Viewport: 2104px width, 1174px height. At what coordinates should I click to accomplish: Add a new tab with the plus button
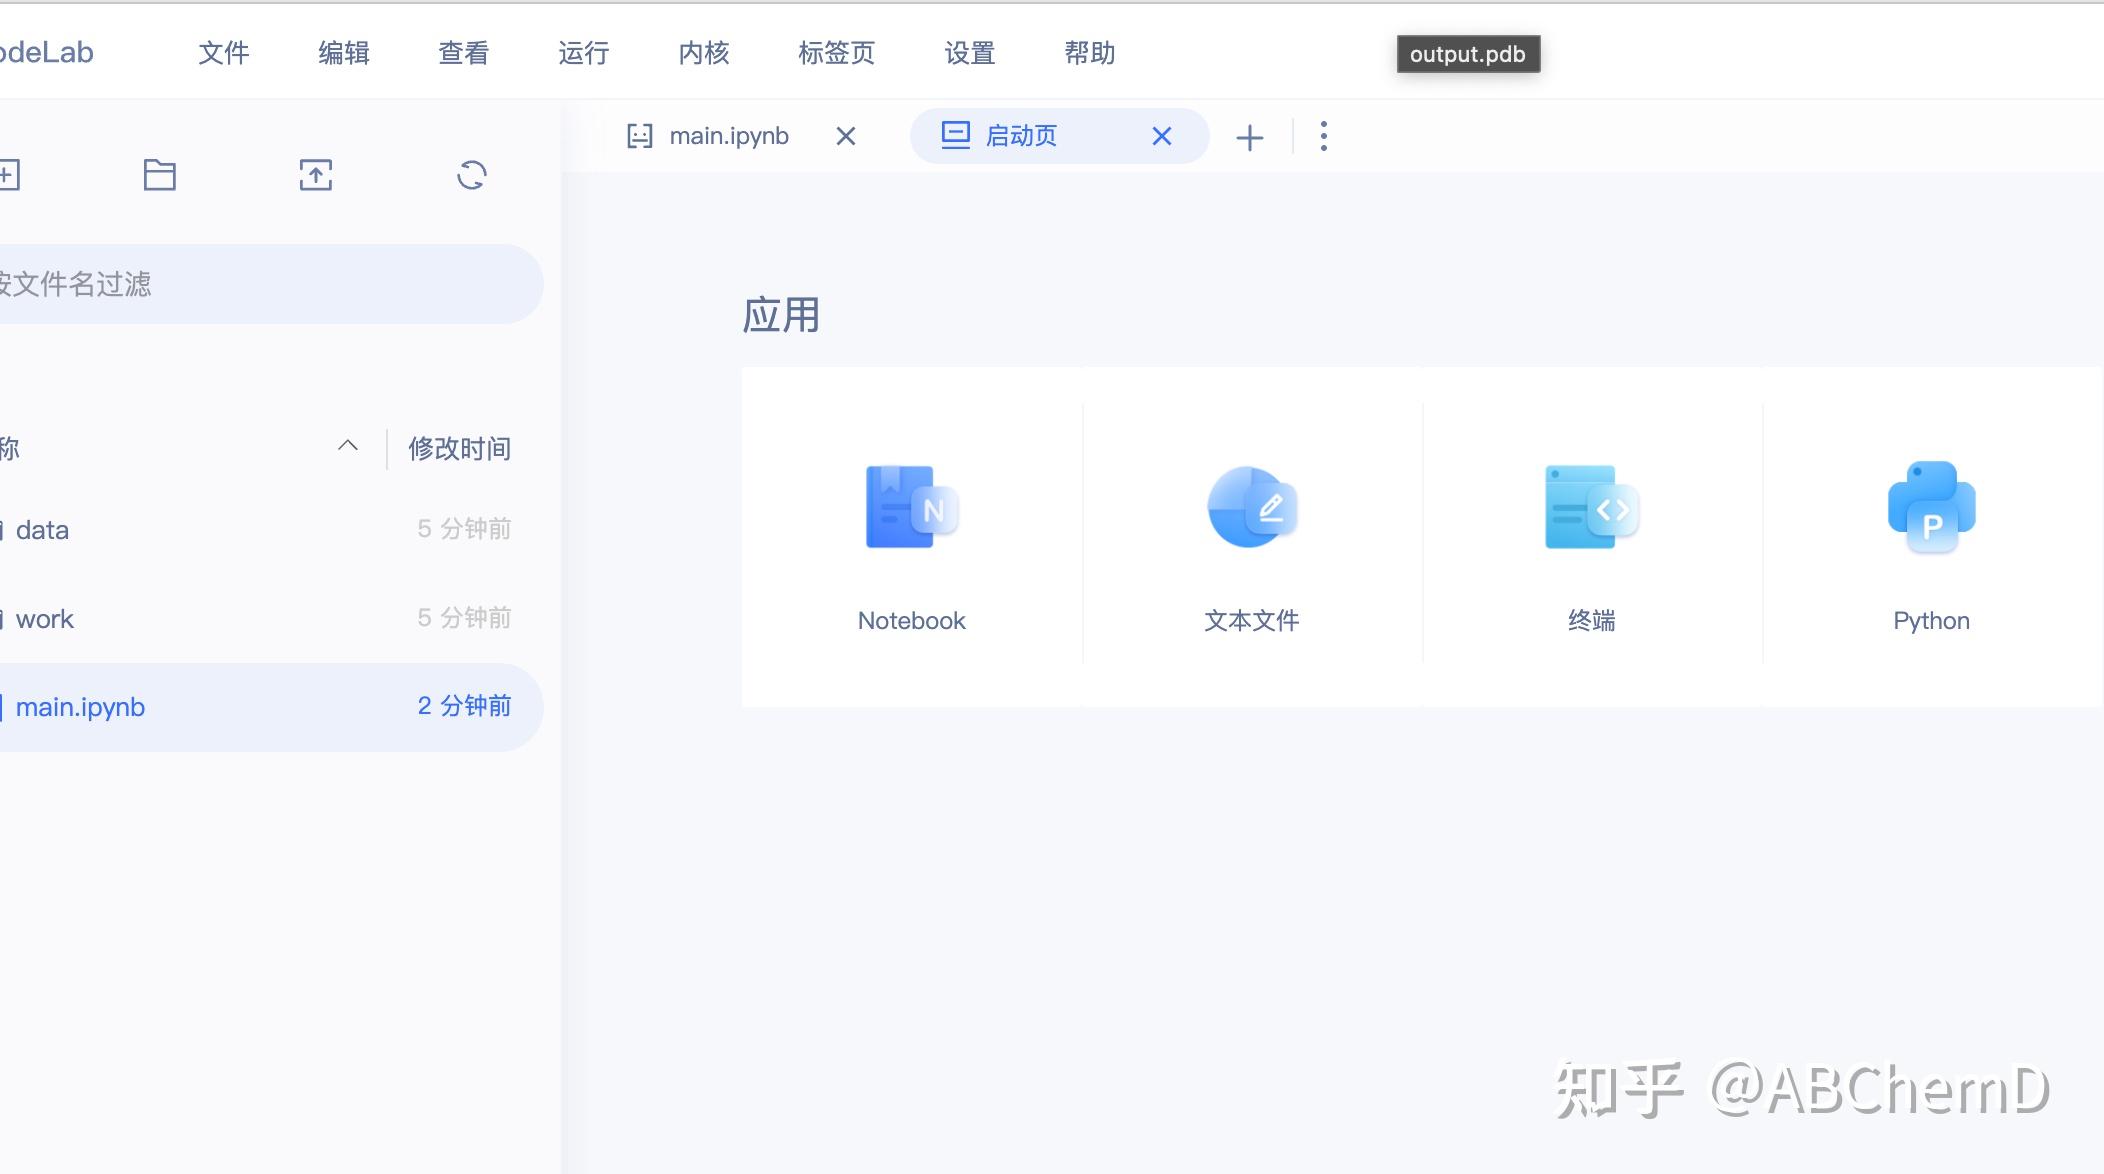coord(1248,136)
